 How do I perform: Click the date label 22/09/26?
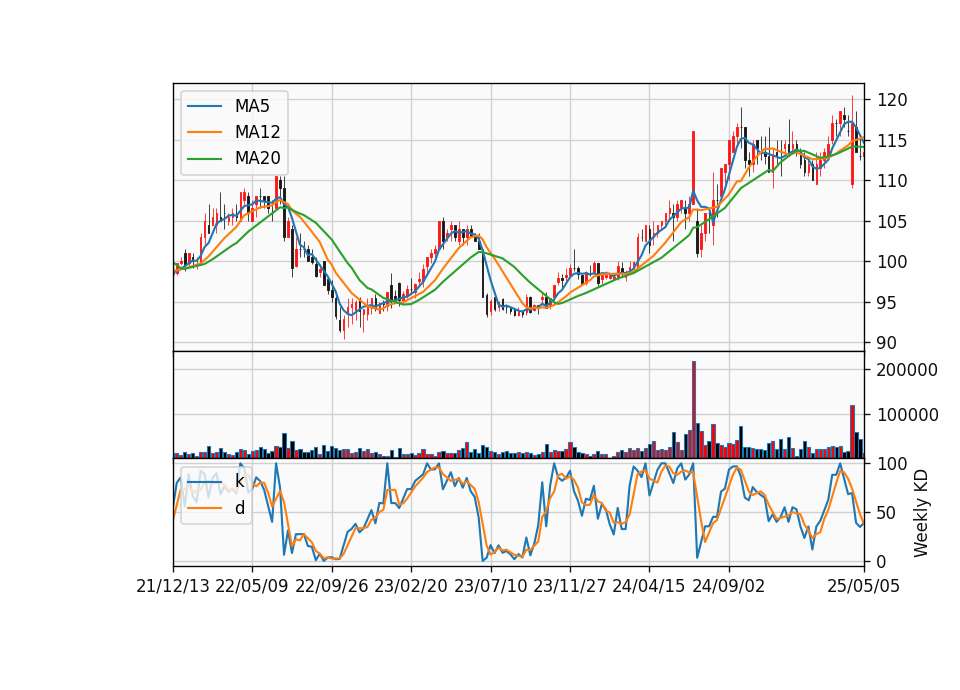tap(332, 586)
